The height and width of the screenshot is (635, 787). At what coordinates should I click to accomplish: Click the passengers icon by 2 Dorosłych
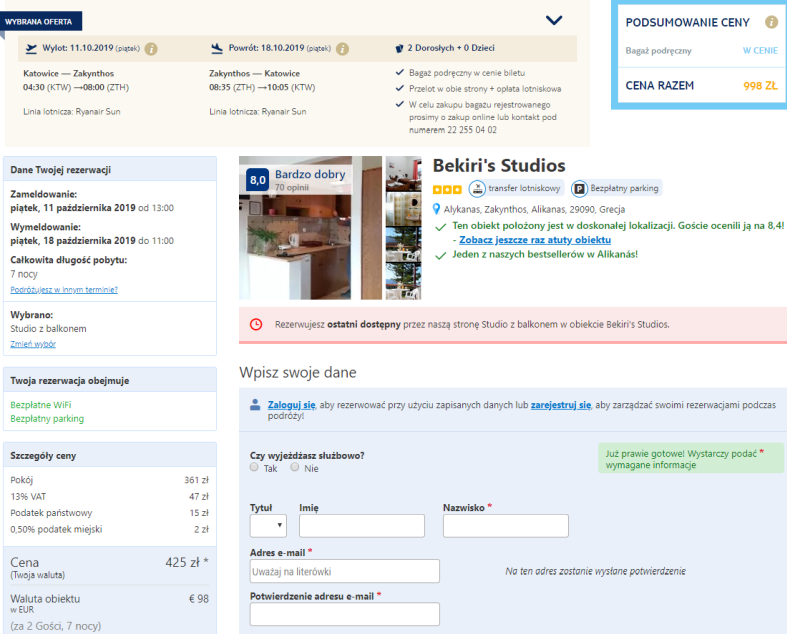(400, 48)
